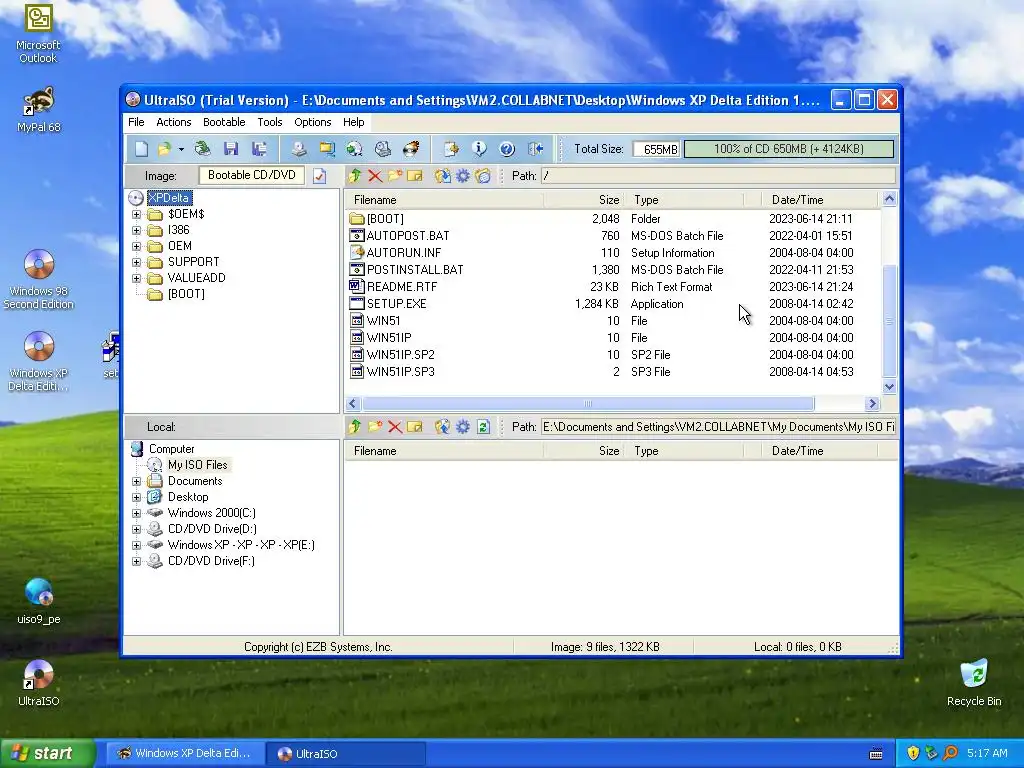Click New Folder icon in image pane
This screenshot has width=1024, height=768.
tap(394, 176)
